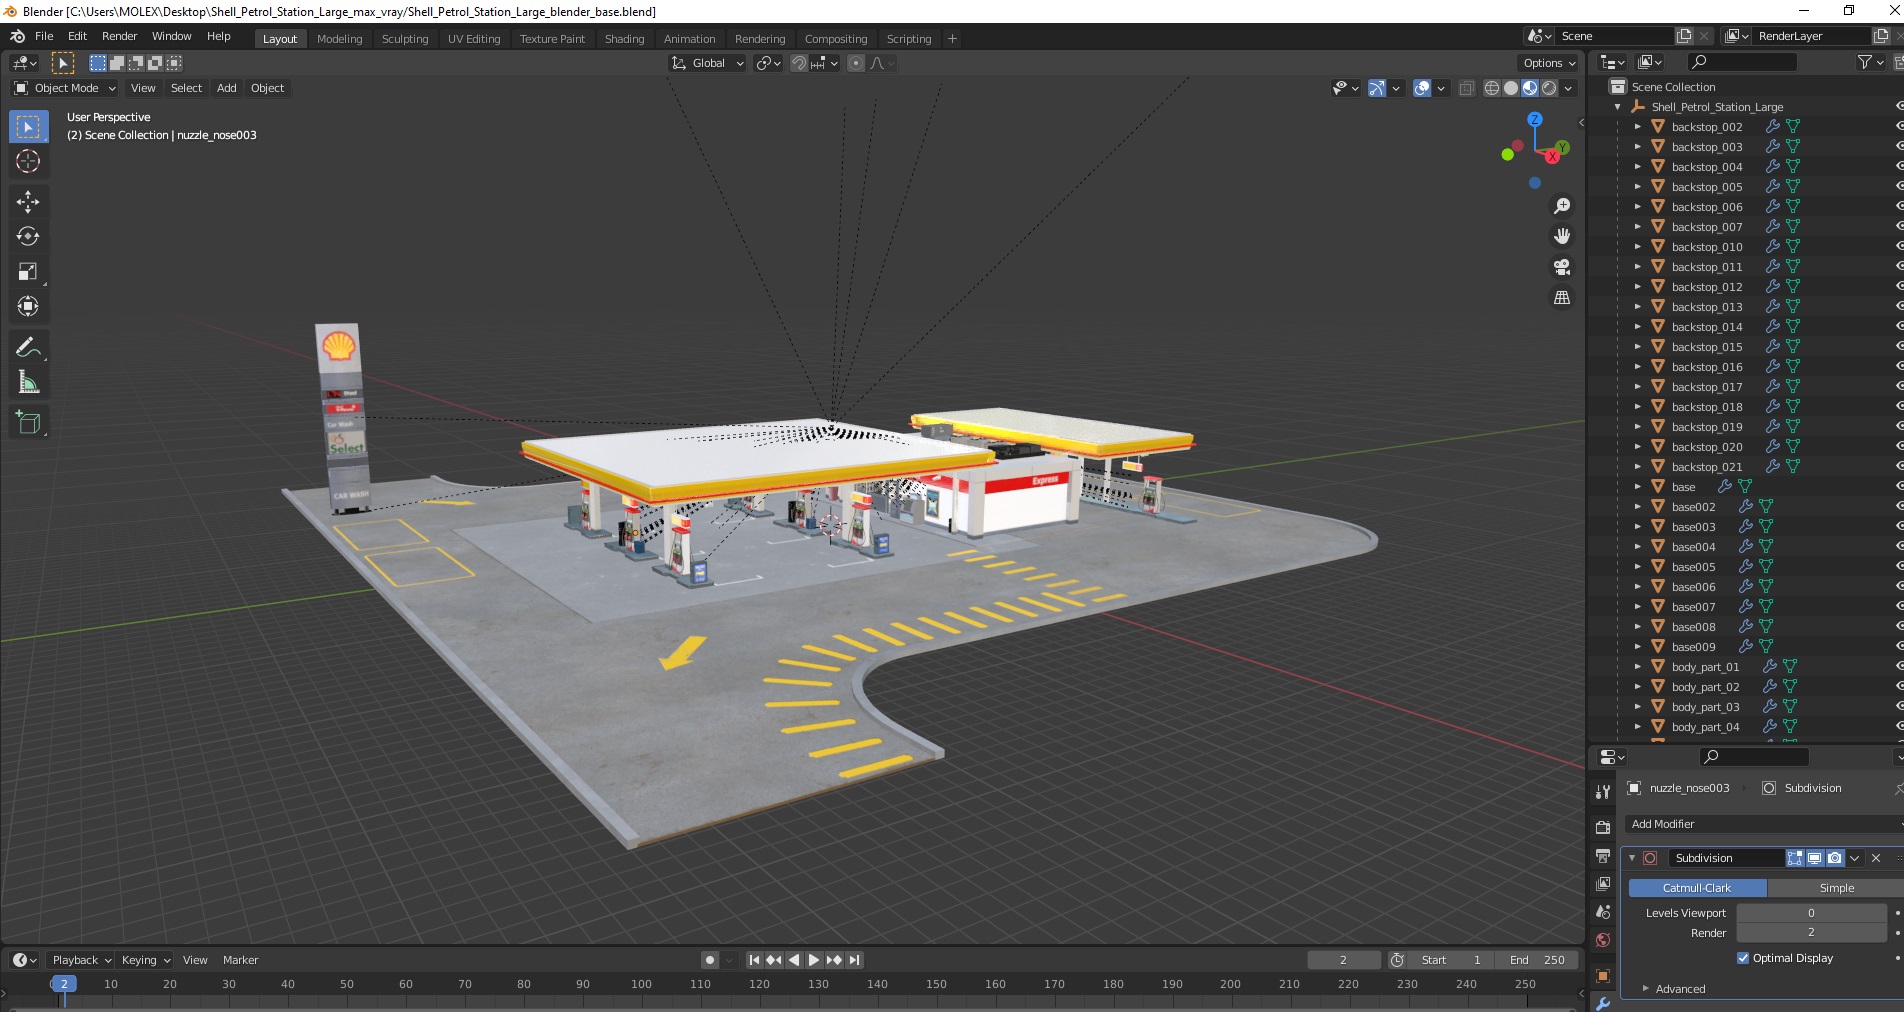Image resolution: width=1904 pixels, height=1012 pixels.
Task: Toggle viewport gizmos
Action: tap(1377, 88)
